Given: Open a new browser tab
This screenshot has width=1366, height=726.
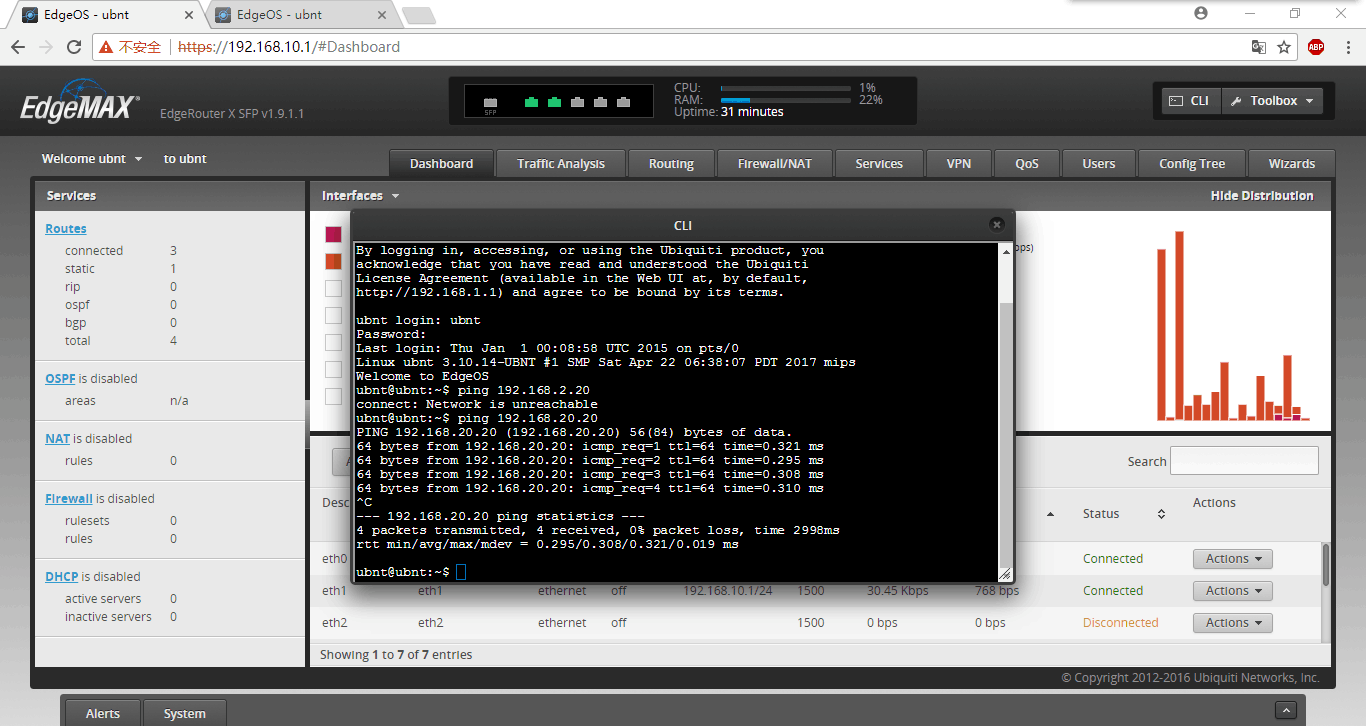Looking at the screenshot, I should pos(418,15).
